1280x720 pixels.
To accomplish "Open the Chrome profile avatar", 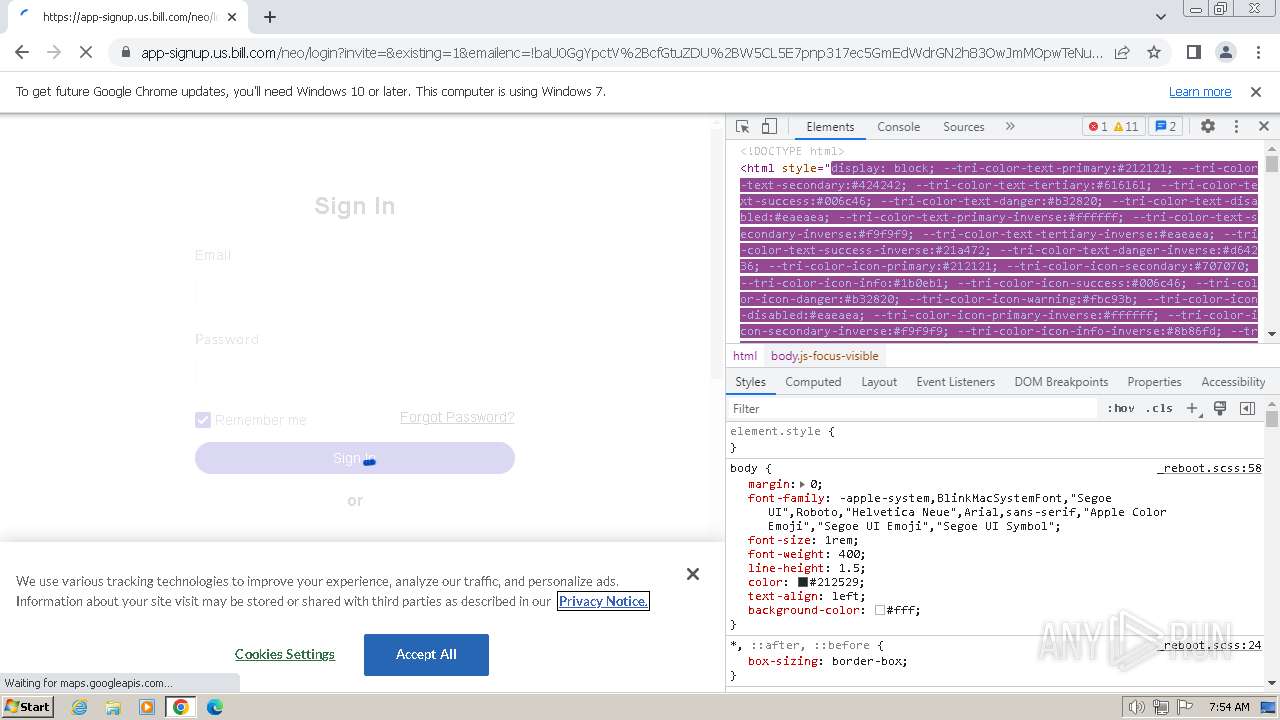I will (x=1225, y=52).
